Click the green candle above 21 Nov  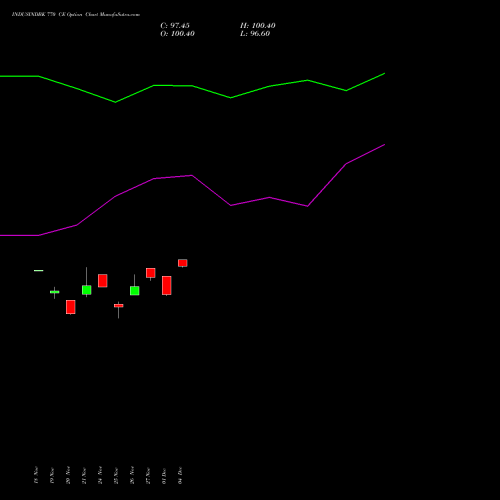point(87,290)
